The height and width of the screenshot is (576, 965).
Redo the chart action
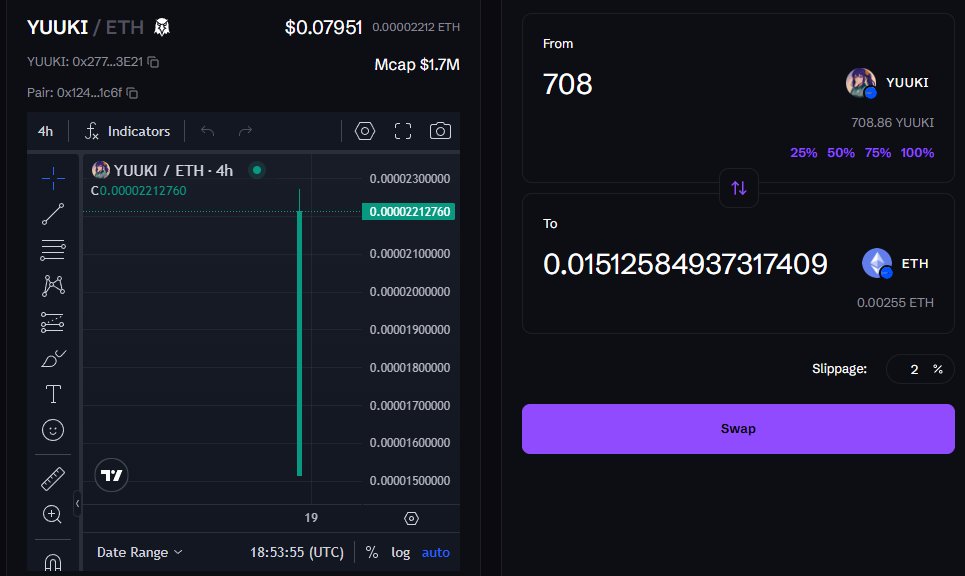pyautogui.click(x=246, y=131)
